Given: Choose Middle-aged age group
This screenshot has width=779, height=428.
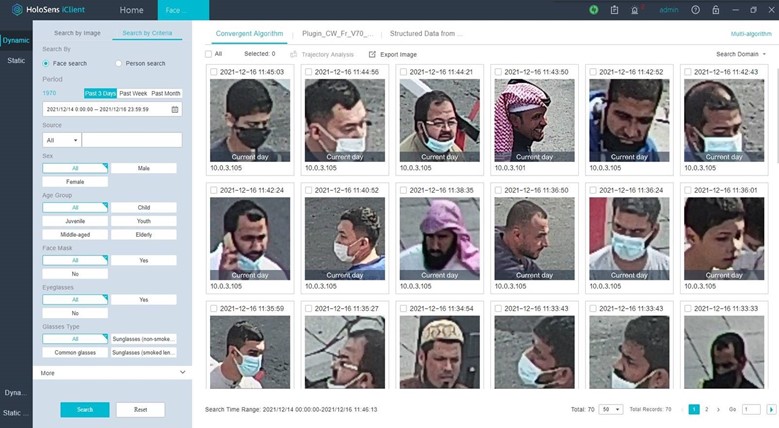Looking at the screenshot, I should point(75,235).
